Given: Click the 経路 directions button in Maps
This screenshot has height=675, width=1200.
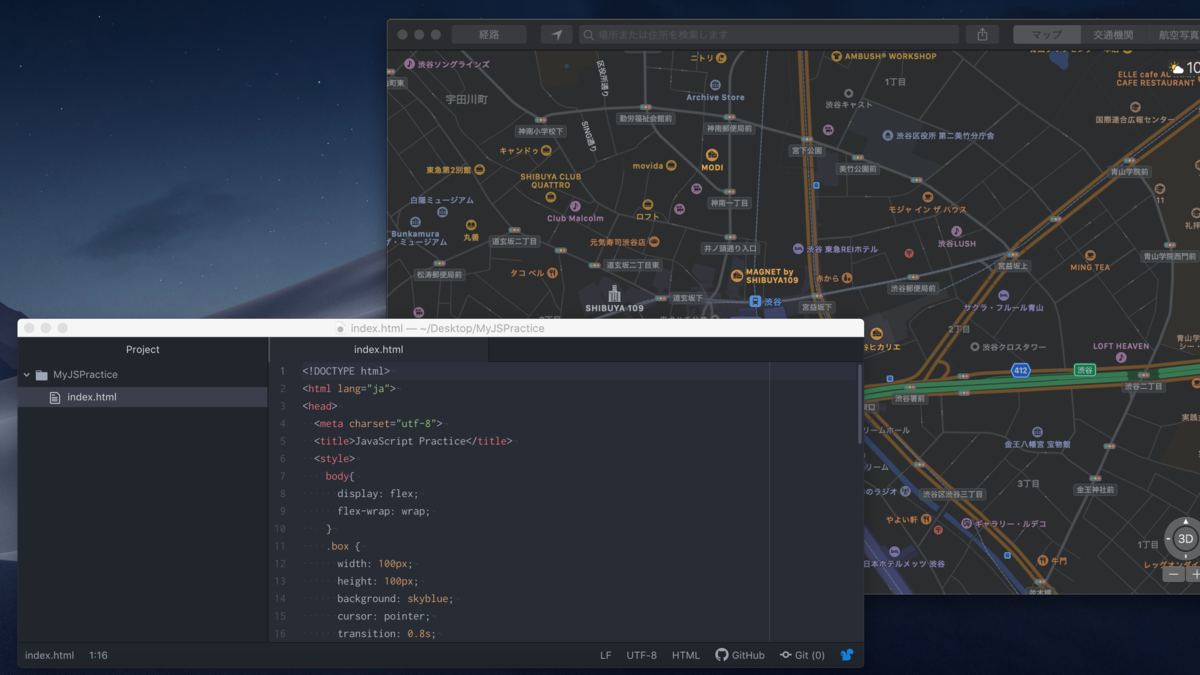Looking at the screenshot, I should [x=489, y=34].
